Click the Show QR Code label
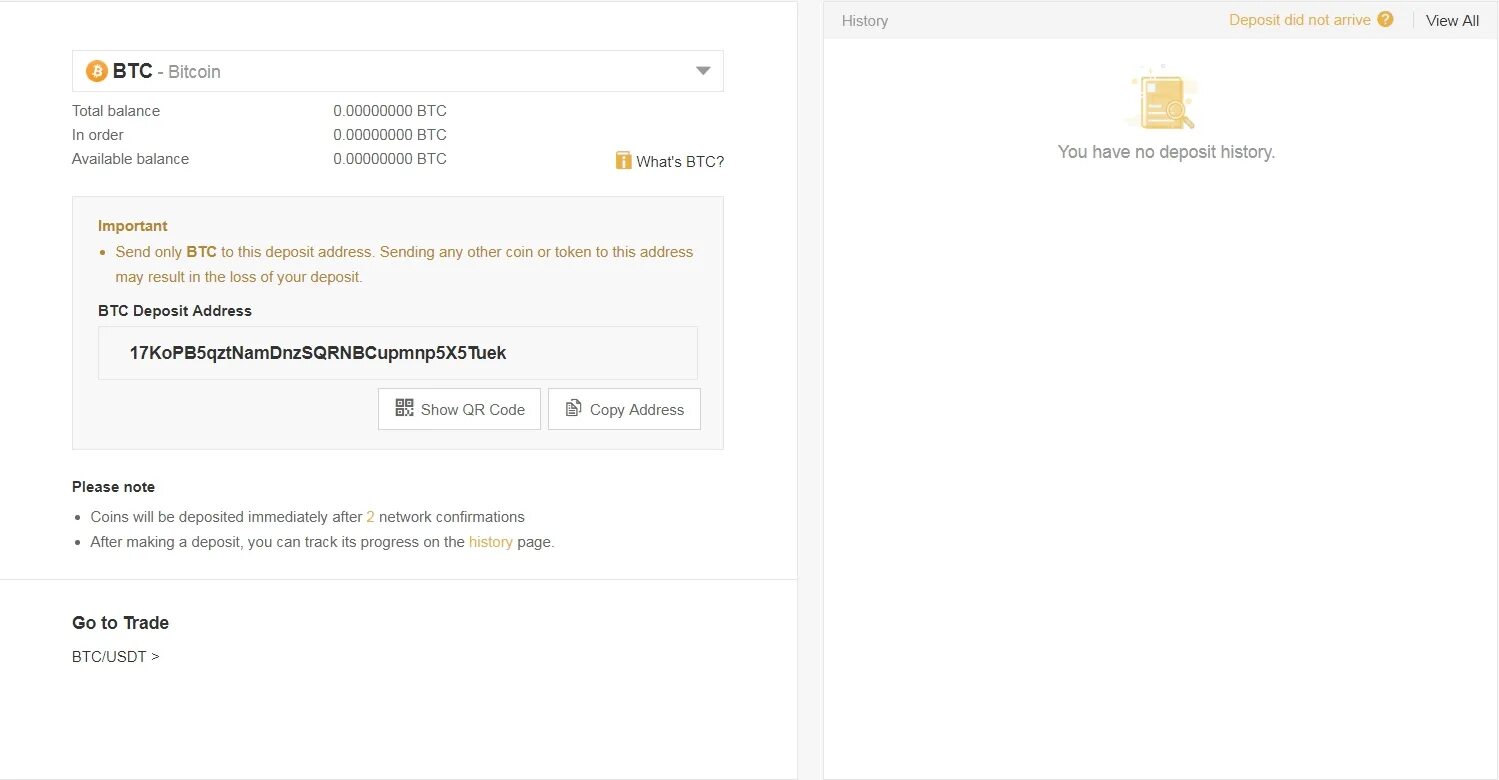This screenshot has height=780, width=1499. click(473, 410)
